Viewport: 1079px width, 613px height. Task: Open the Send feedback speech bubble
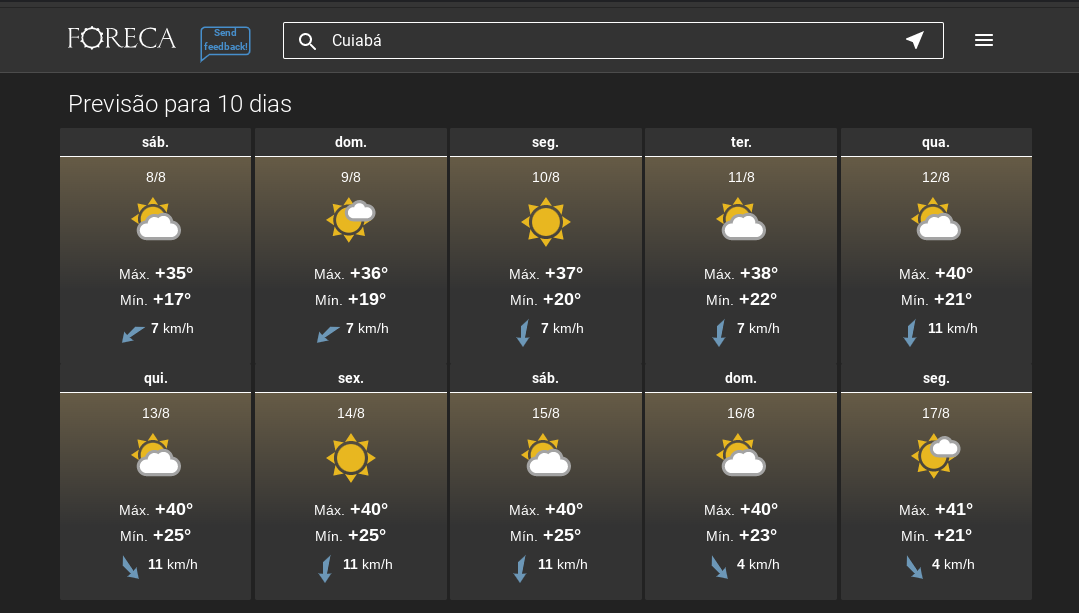coord(225,43)
